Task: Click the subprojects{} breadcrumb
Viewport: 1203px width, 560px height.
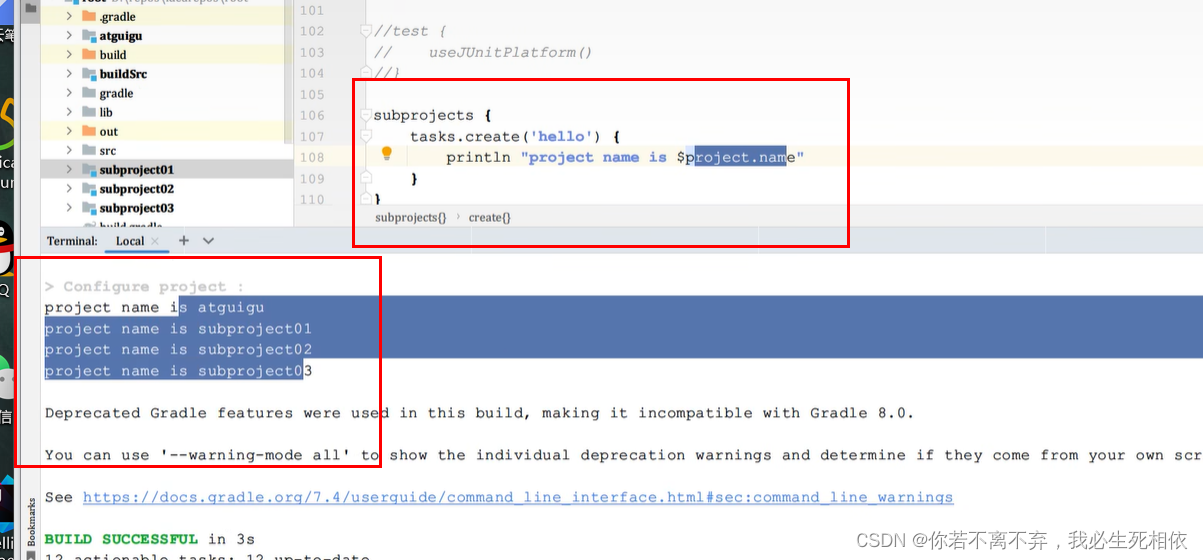Action: pyautogui.click(x=411, y=217)
